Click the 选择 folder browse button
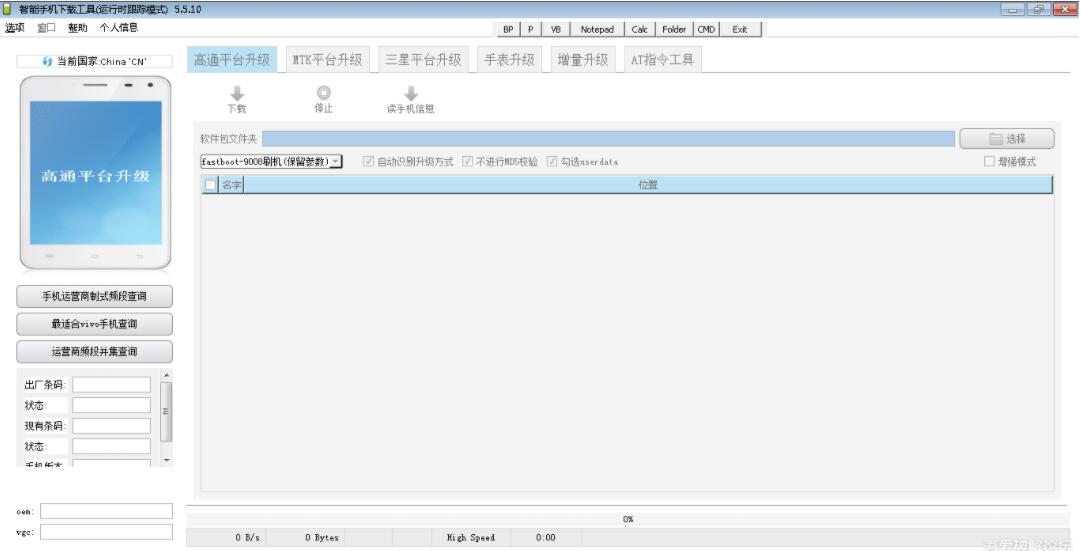Image resolution: width=1081 pixels, height=551 pixels. click(x=1006, y=139)
